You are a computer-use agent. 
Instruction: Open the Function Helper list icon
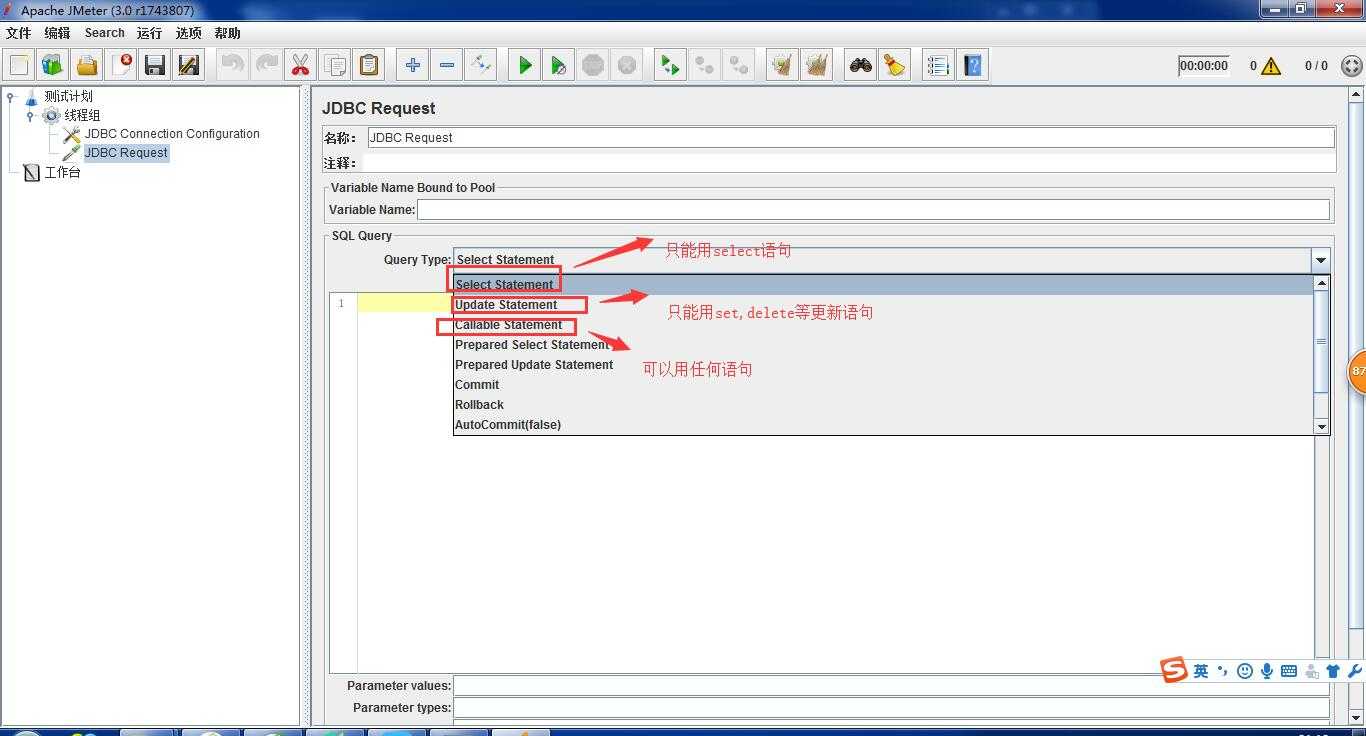pos(938,66)
